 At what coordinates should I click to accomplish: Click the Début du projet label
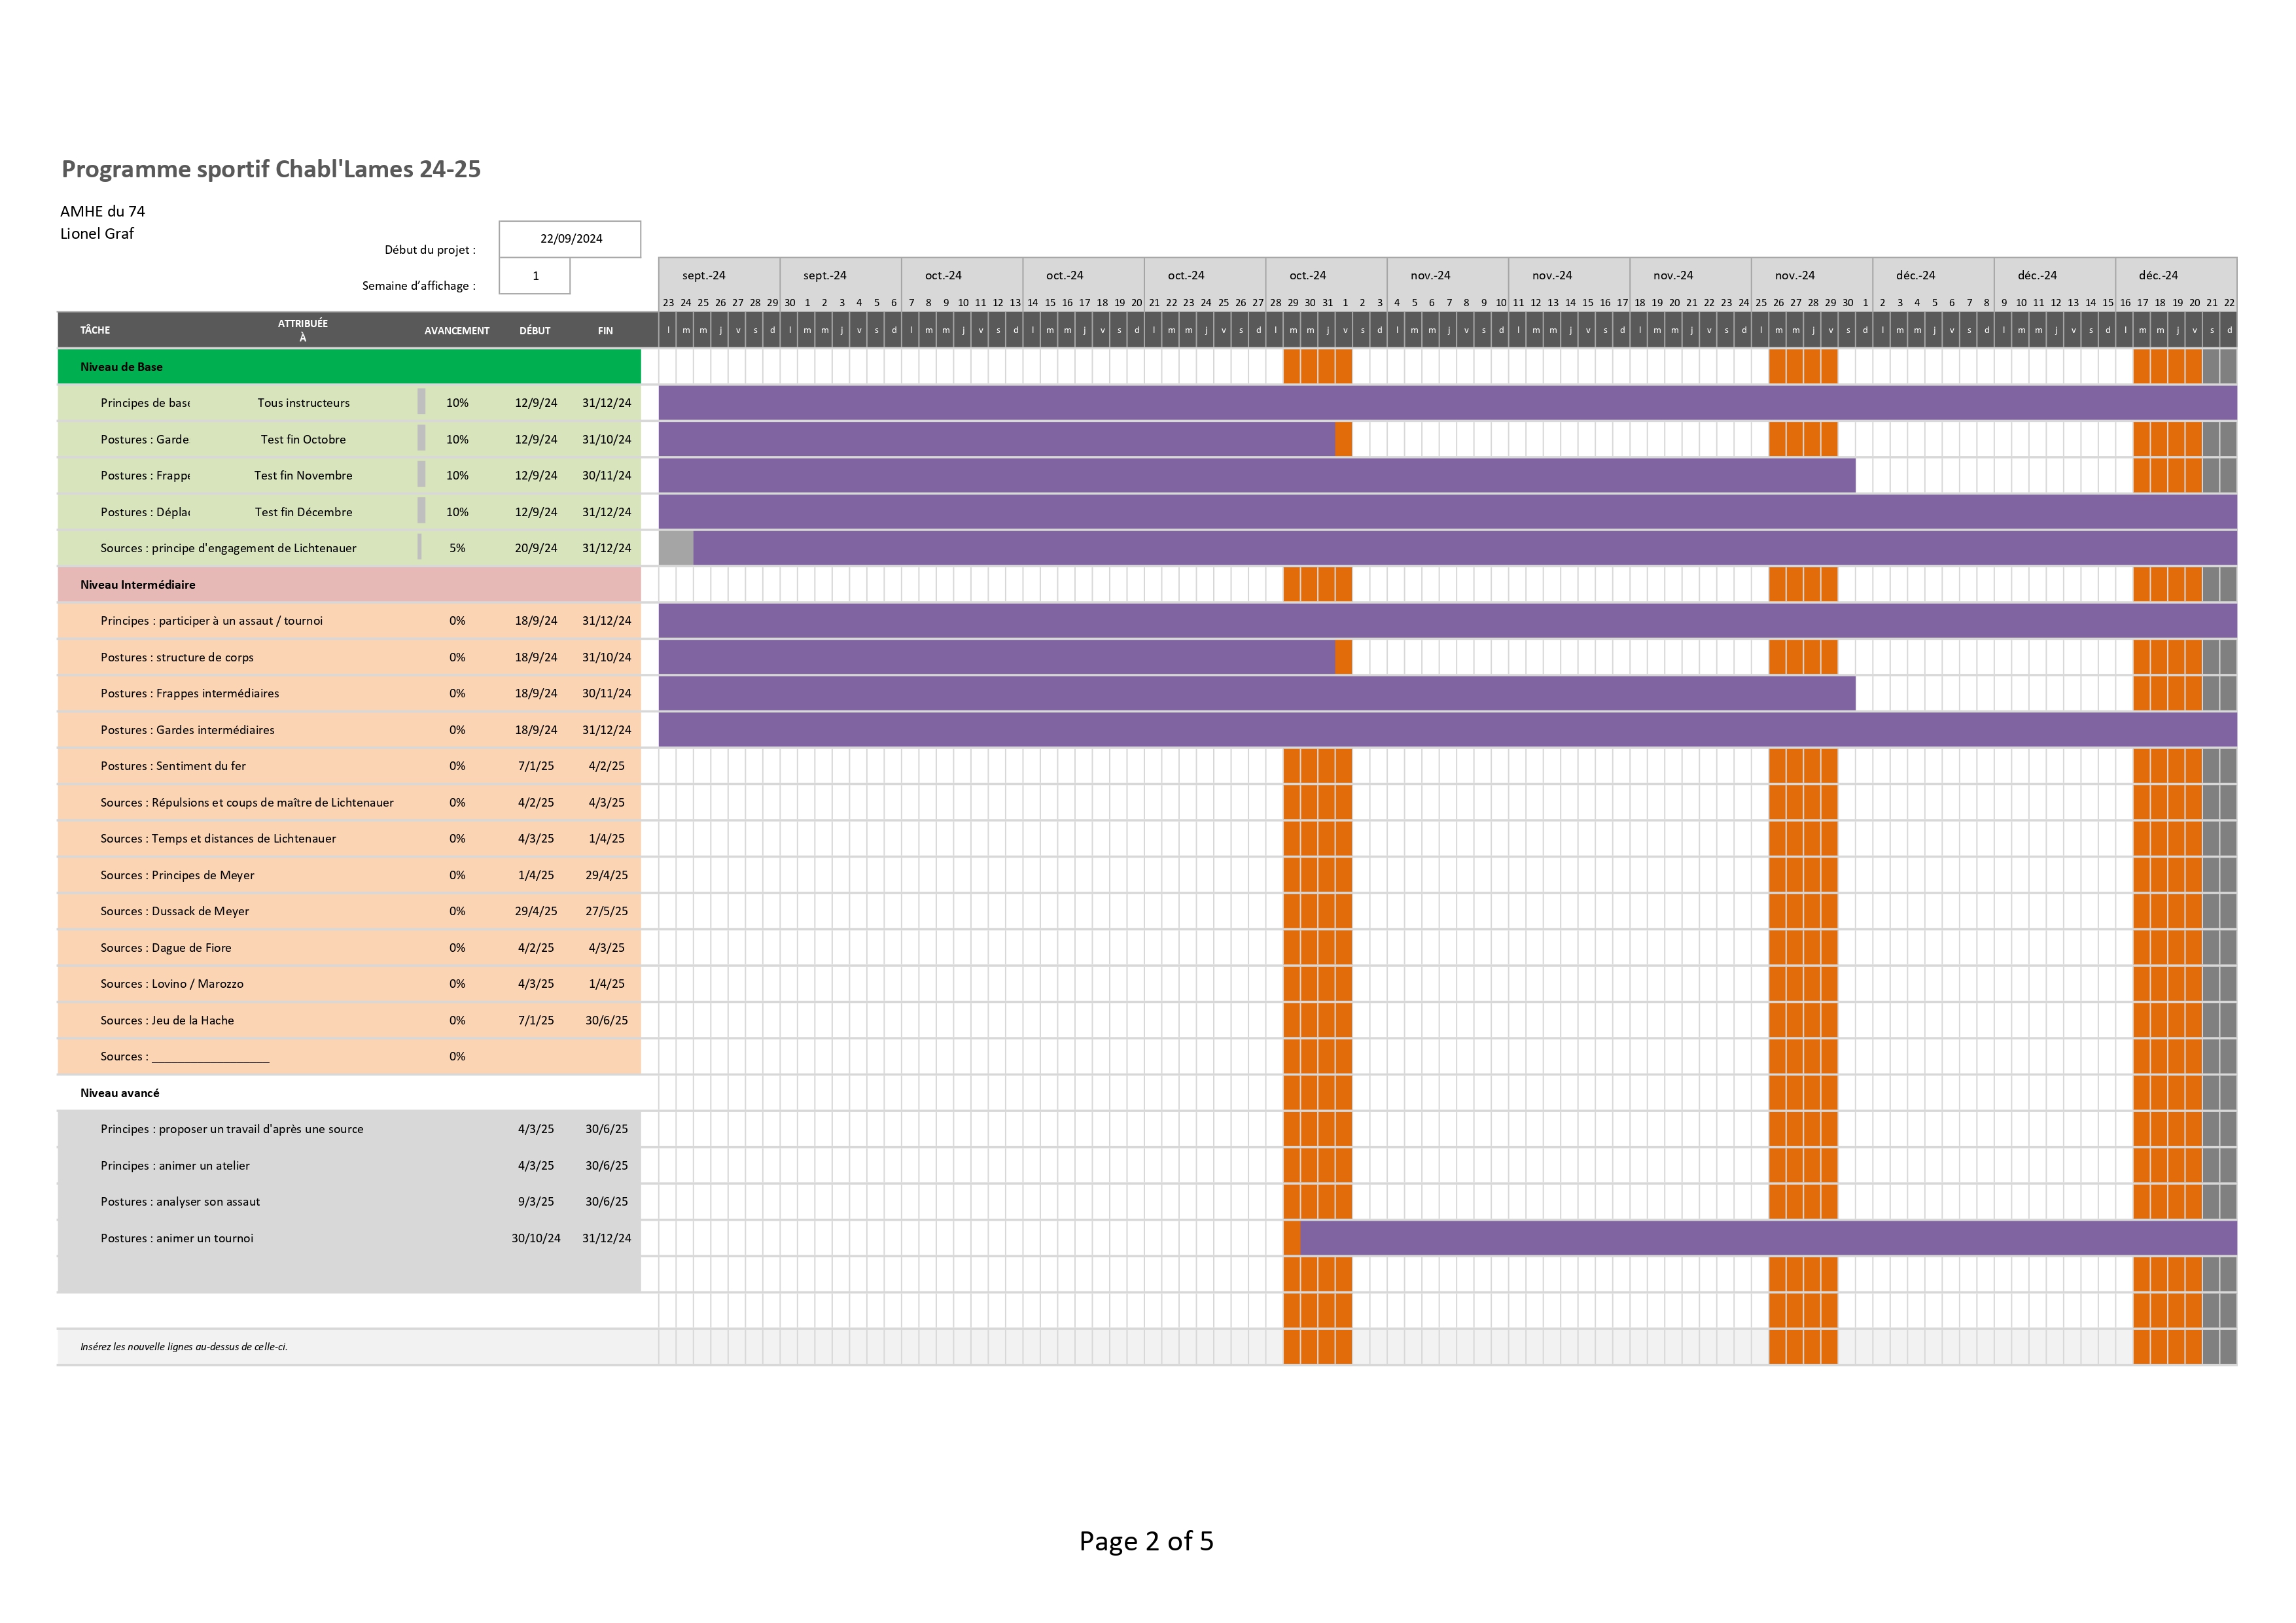pos(430,250)
